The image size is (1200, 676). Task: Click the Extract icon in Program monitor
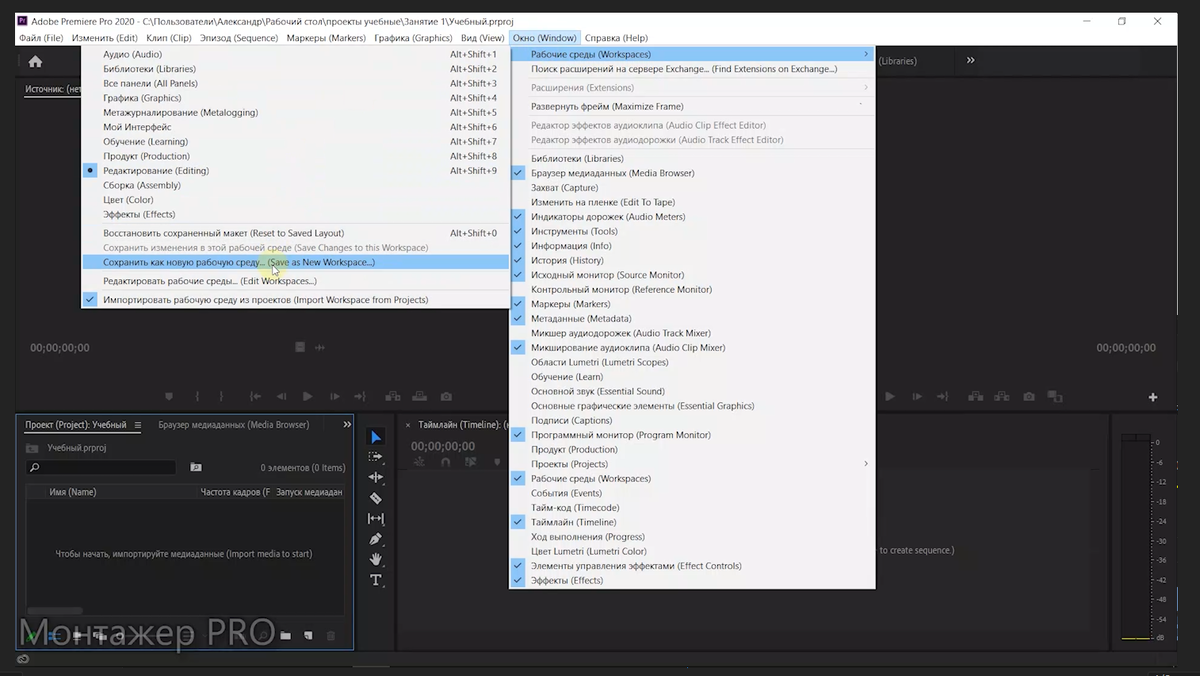coord(1000,397)
